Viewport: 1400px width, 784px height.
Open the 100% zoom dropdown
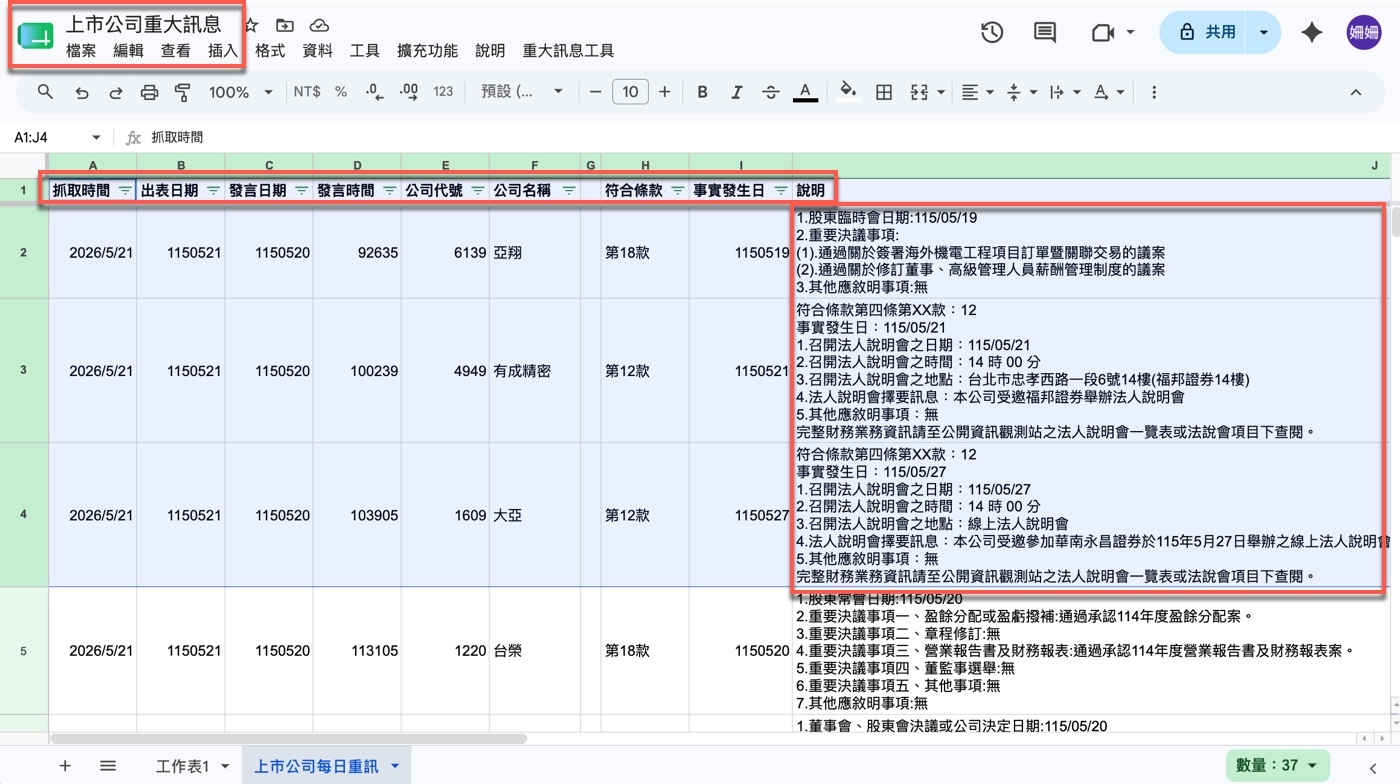[x=240, y=92]
